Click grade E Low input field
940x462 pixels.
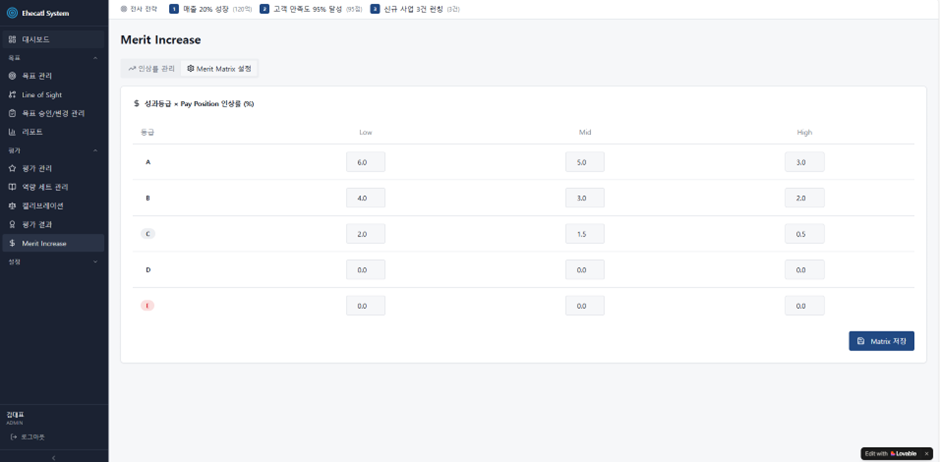(366, 306)
